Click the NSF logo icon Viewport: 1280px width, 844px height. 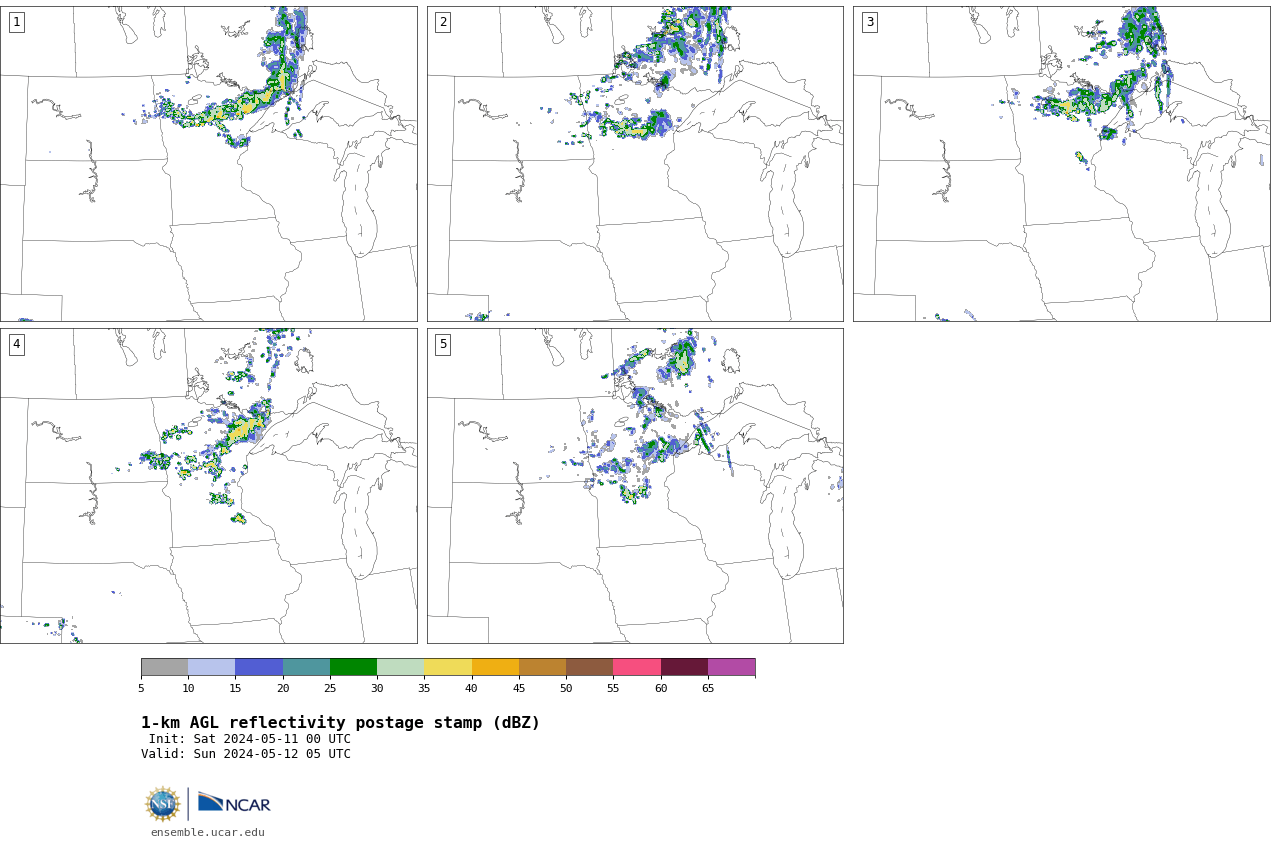click(x=163, y=804)
